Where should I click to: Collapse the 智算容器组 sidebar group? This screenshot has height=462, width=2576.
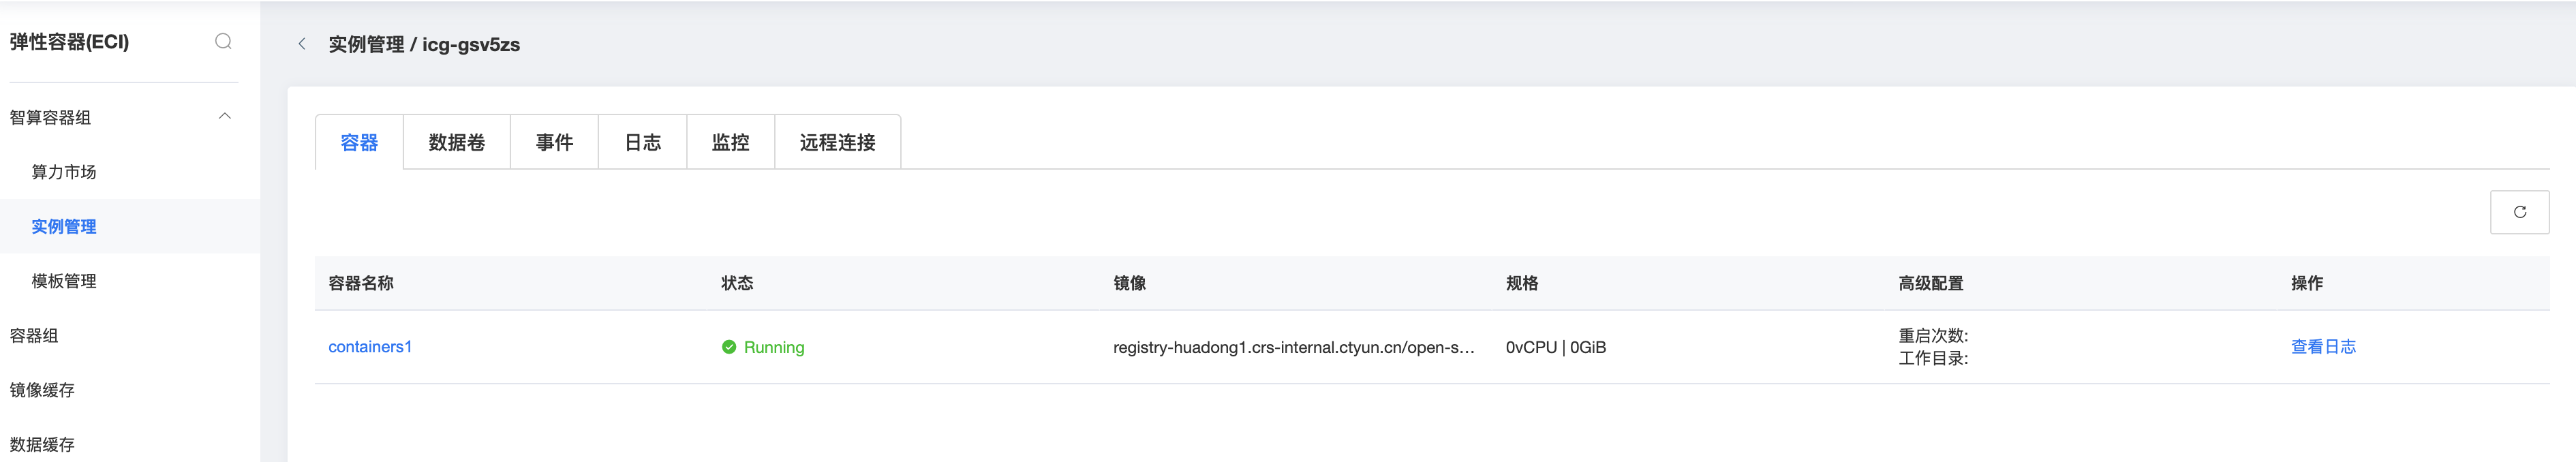point(225,116)
